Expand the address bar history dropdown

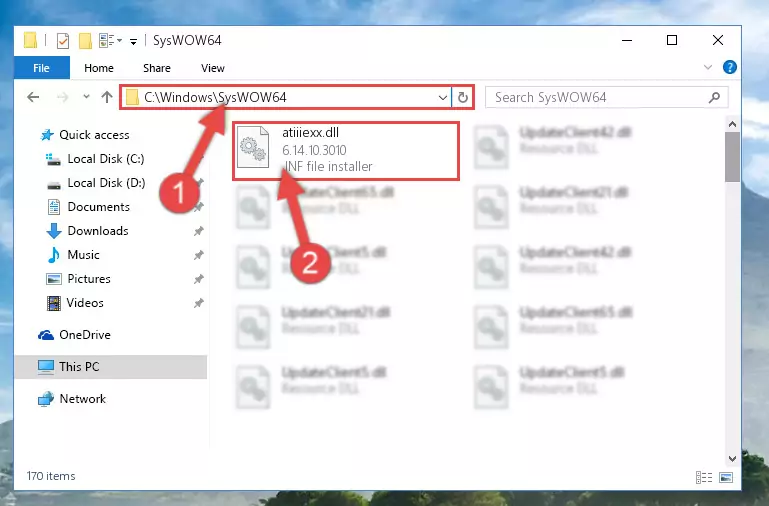point(442,97)
